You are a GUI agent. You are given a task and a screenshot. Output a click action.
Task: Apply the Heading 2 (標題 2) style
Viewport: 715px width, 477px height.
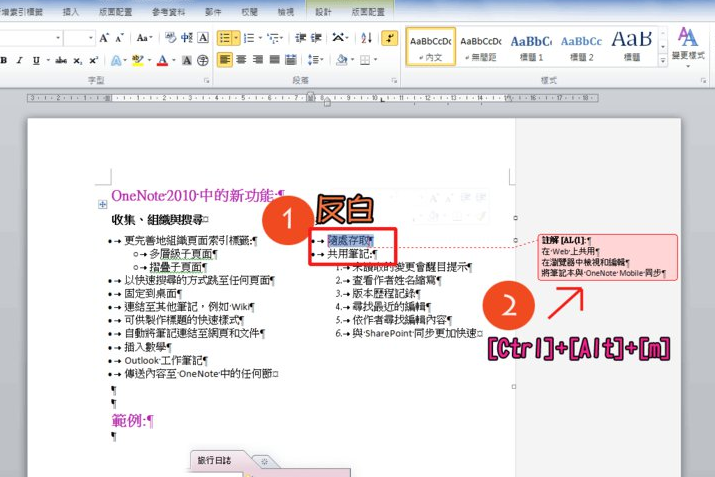pos(581,47)
